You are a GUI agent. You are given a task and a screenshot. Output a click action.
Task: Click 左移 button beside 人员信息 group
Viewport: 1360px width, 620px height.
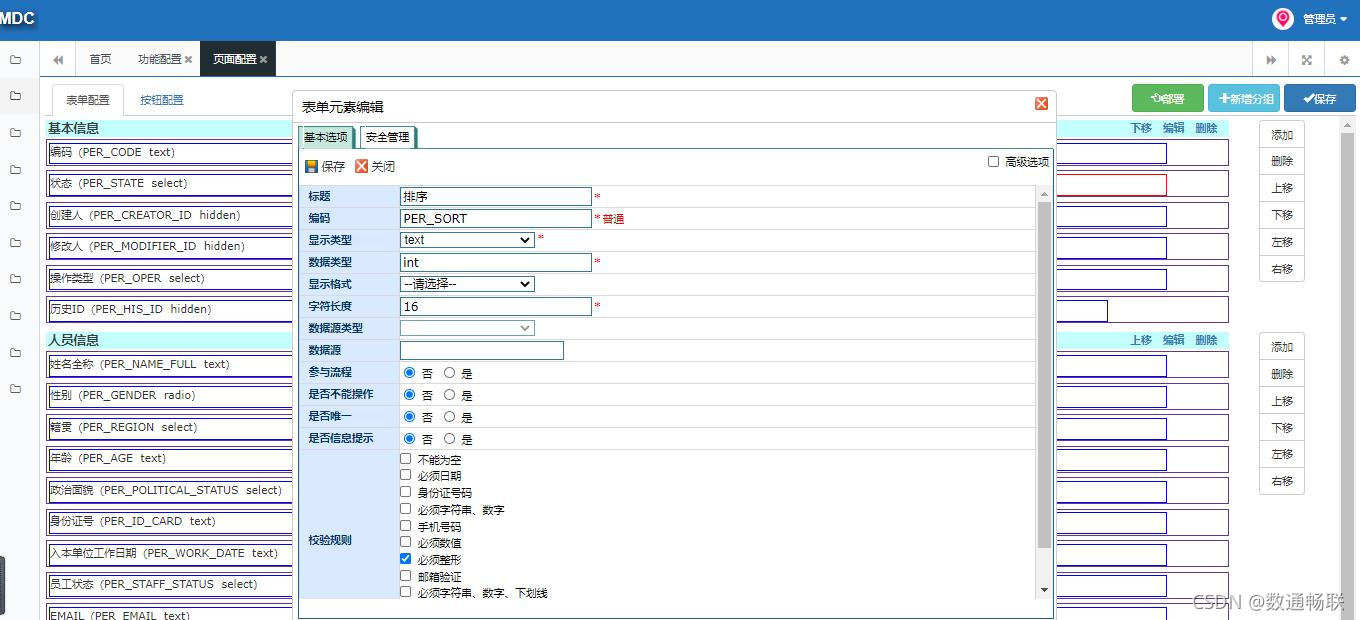click(1282, 454)
